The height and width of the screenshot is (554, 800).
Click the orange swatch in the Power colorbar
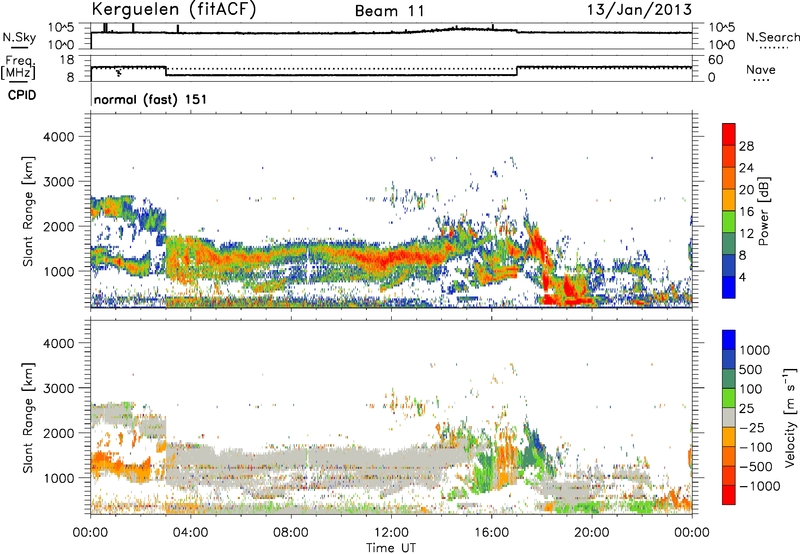729,178
